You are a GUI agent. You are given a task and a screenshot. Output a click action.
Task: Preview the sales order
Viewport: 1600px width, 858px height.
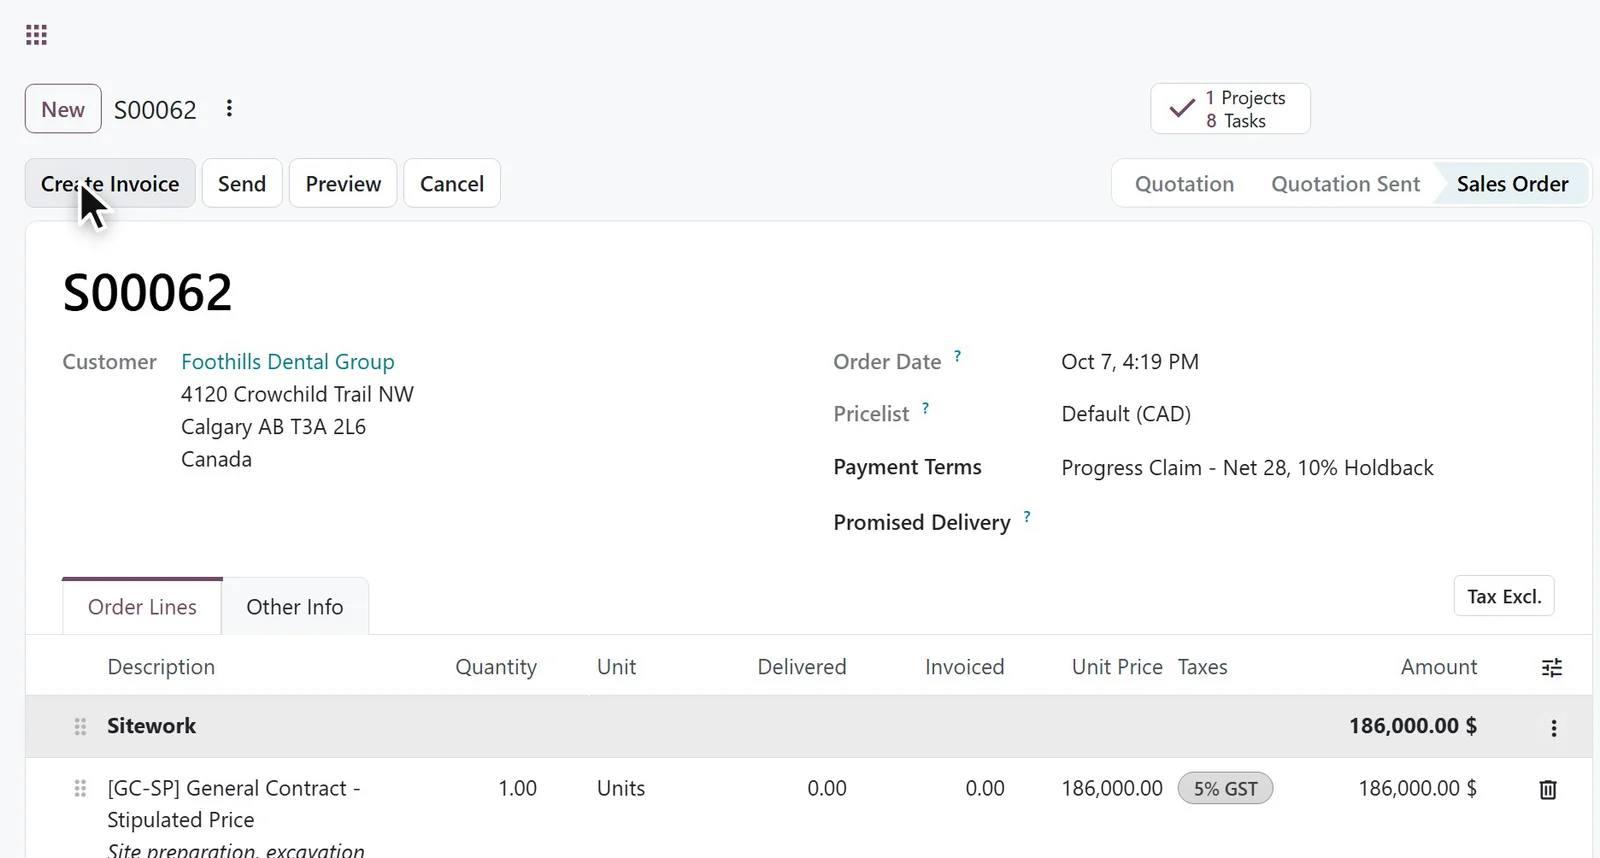pos(343,184)
